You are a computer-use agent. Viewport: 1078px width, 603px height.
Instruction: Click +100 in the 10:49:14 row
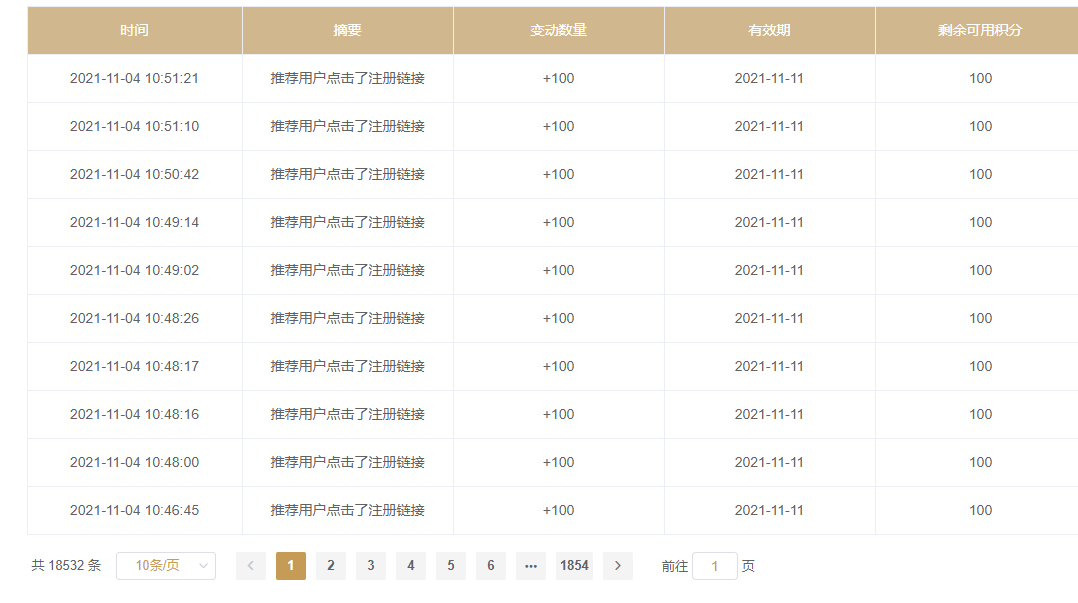pos(558,223)
